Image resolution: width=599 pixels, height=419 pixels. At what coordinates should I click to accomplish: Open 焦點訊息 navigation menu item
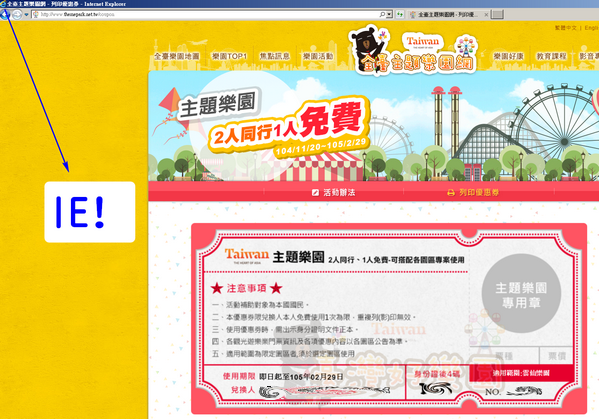(x=275, y=56)
